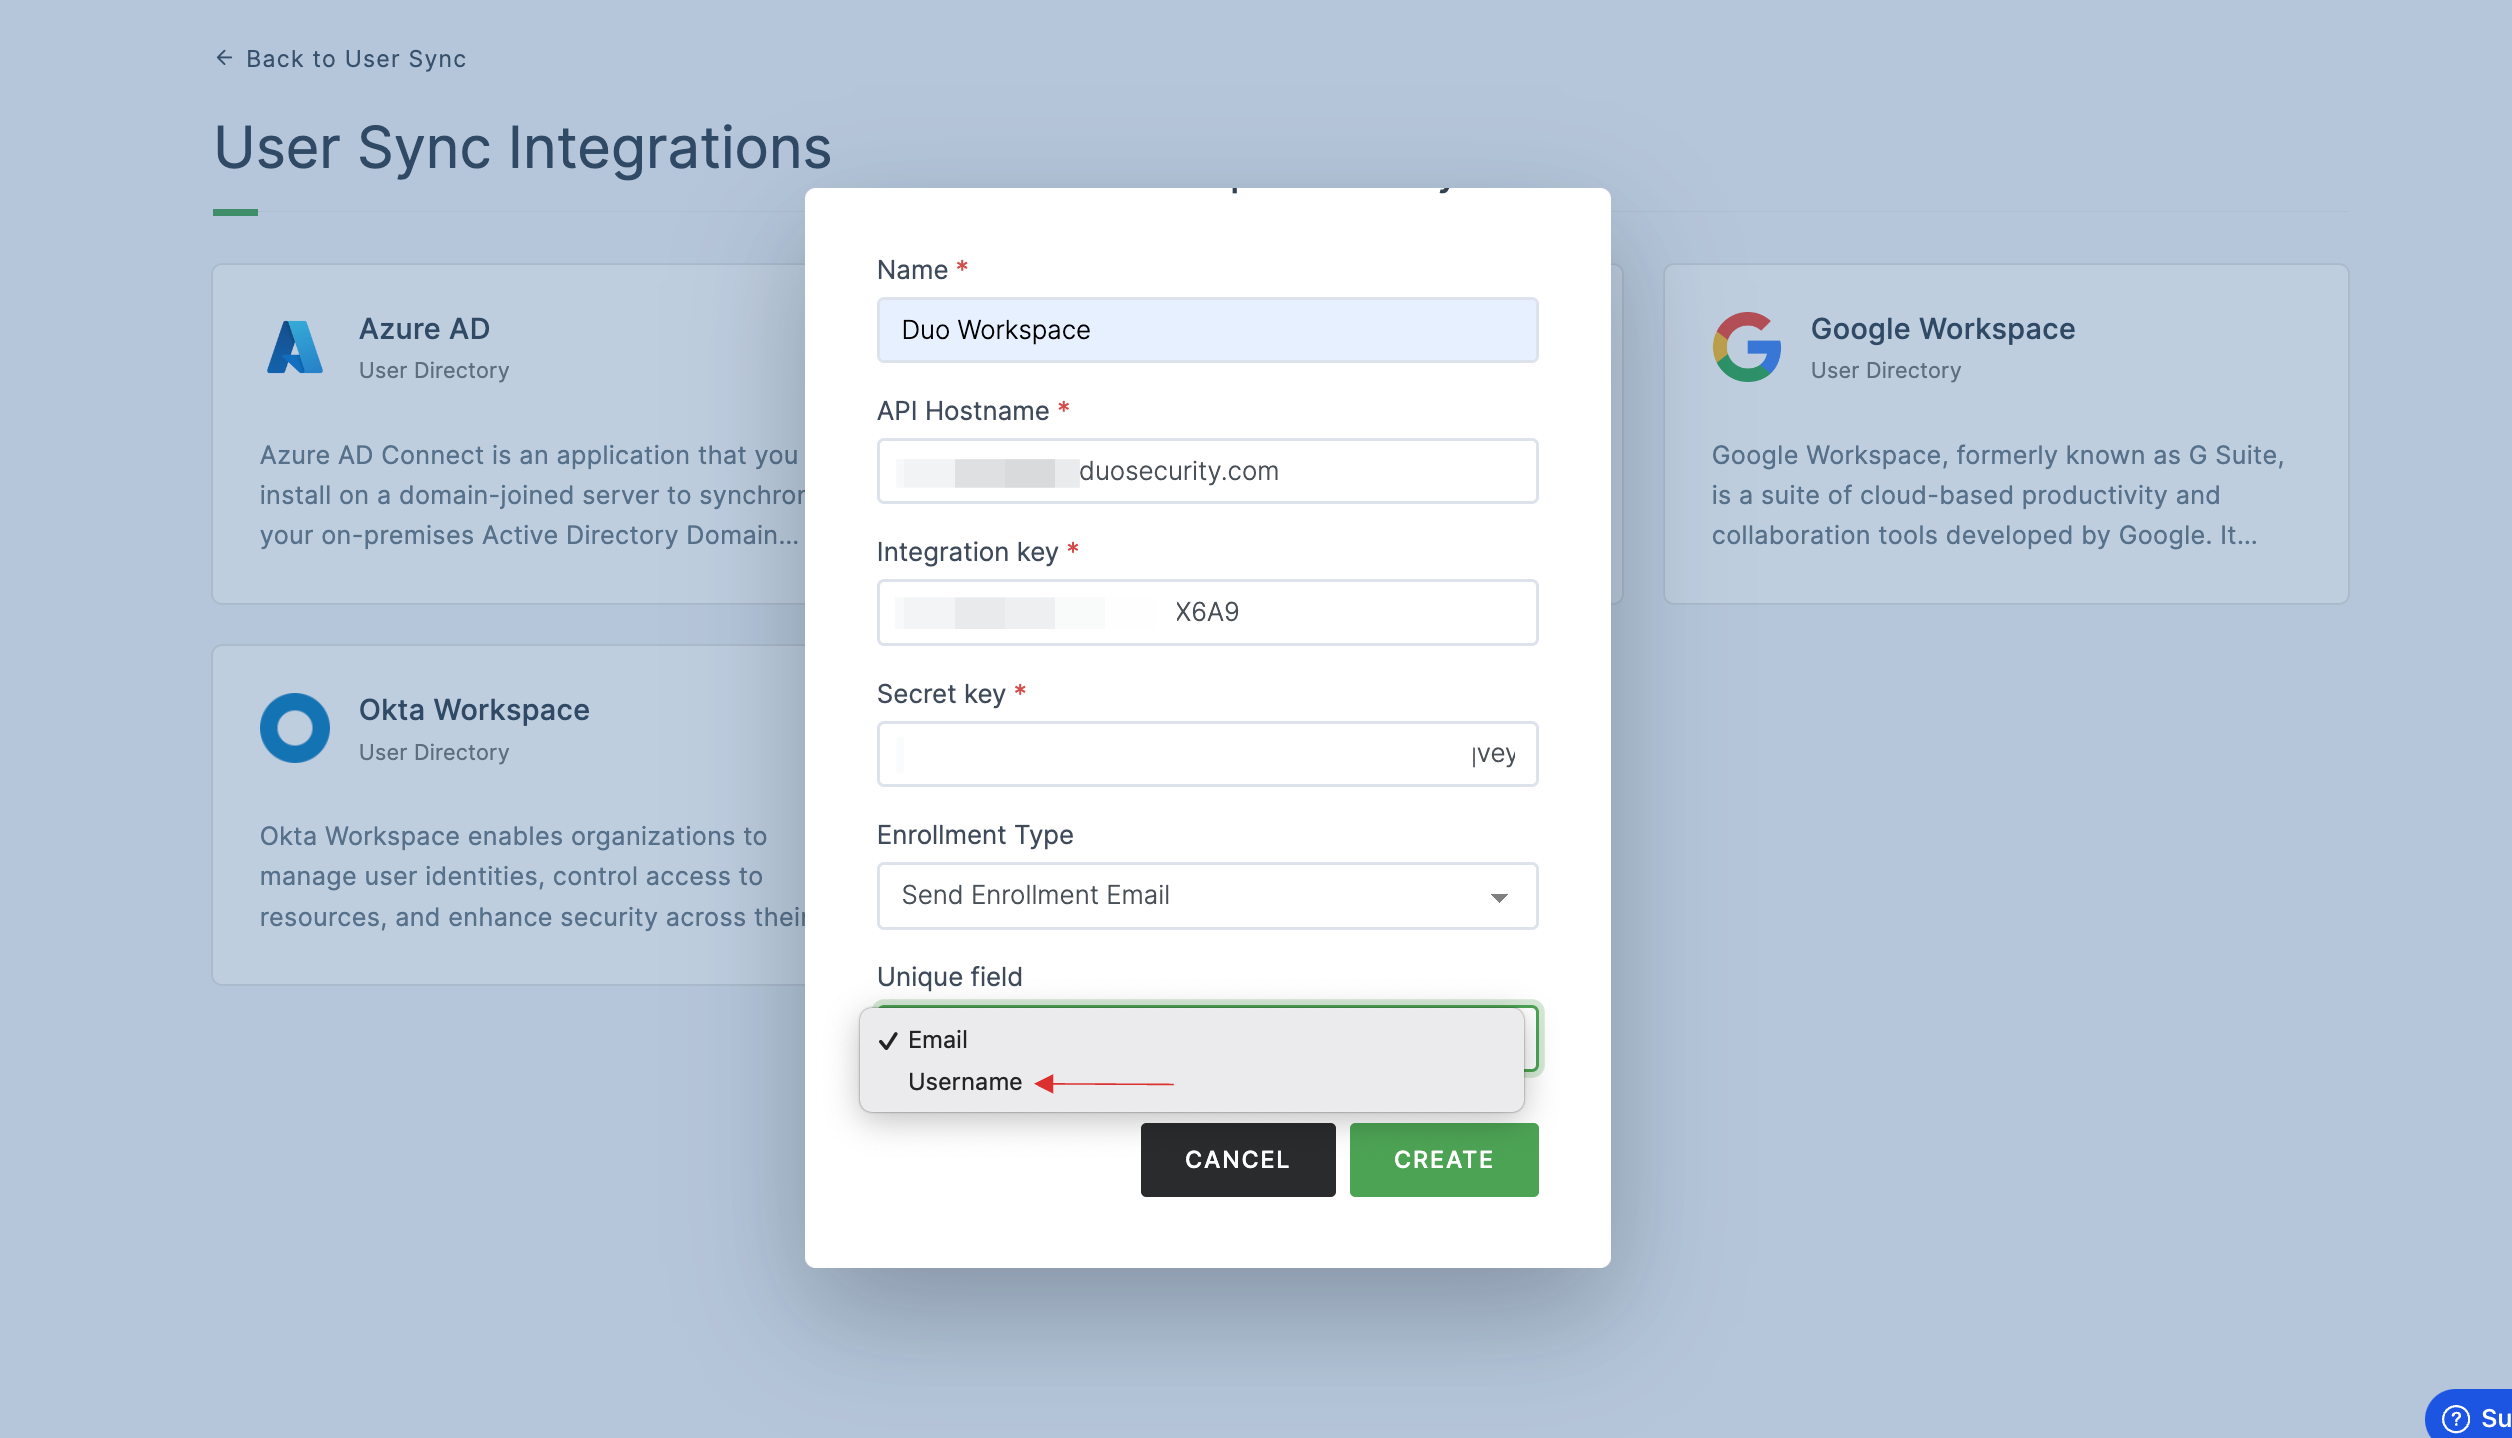Image resolution: width=2512 pixels, height=1438 pixels.
Task: Click the Google Workspace description text
Action: point(1997,495)
